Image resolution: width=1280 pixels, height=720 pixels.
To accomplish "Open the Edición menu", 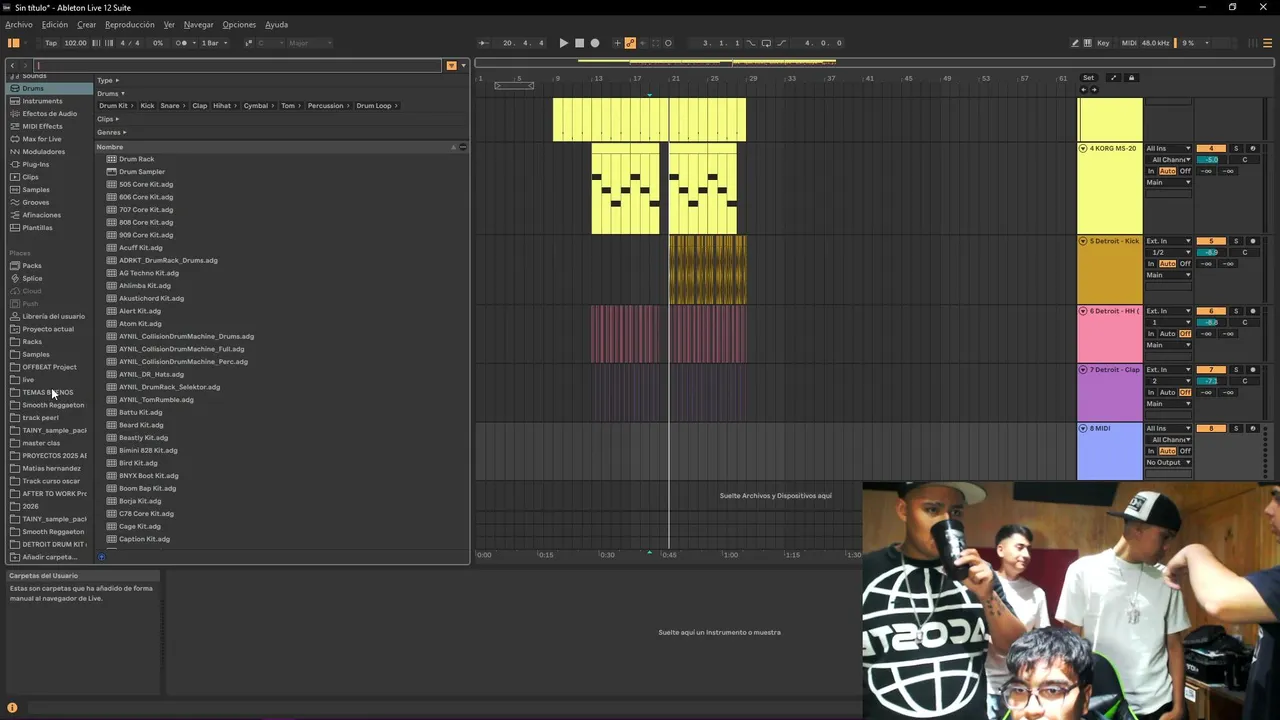I will [x=55, y=25].
